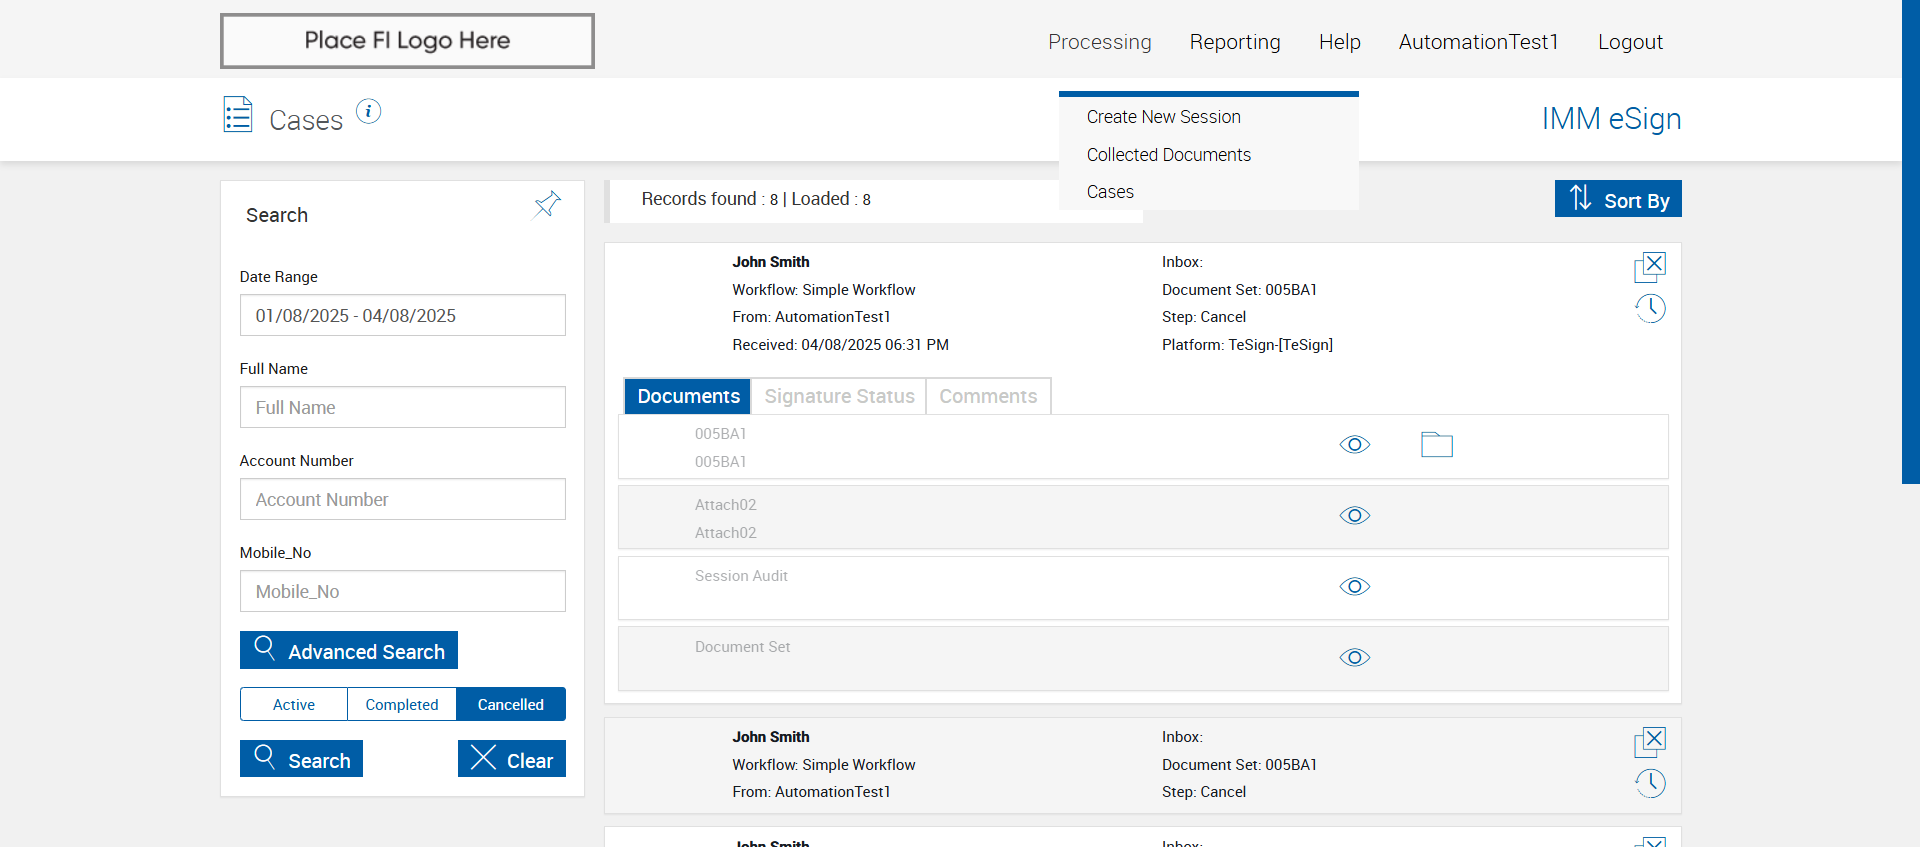This screenshot has height=847, width=1920.
Task: Choose Create New Session from Processing menu
Action: [1163, 117]
